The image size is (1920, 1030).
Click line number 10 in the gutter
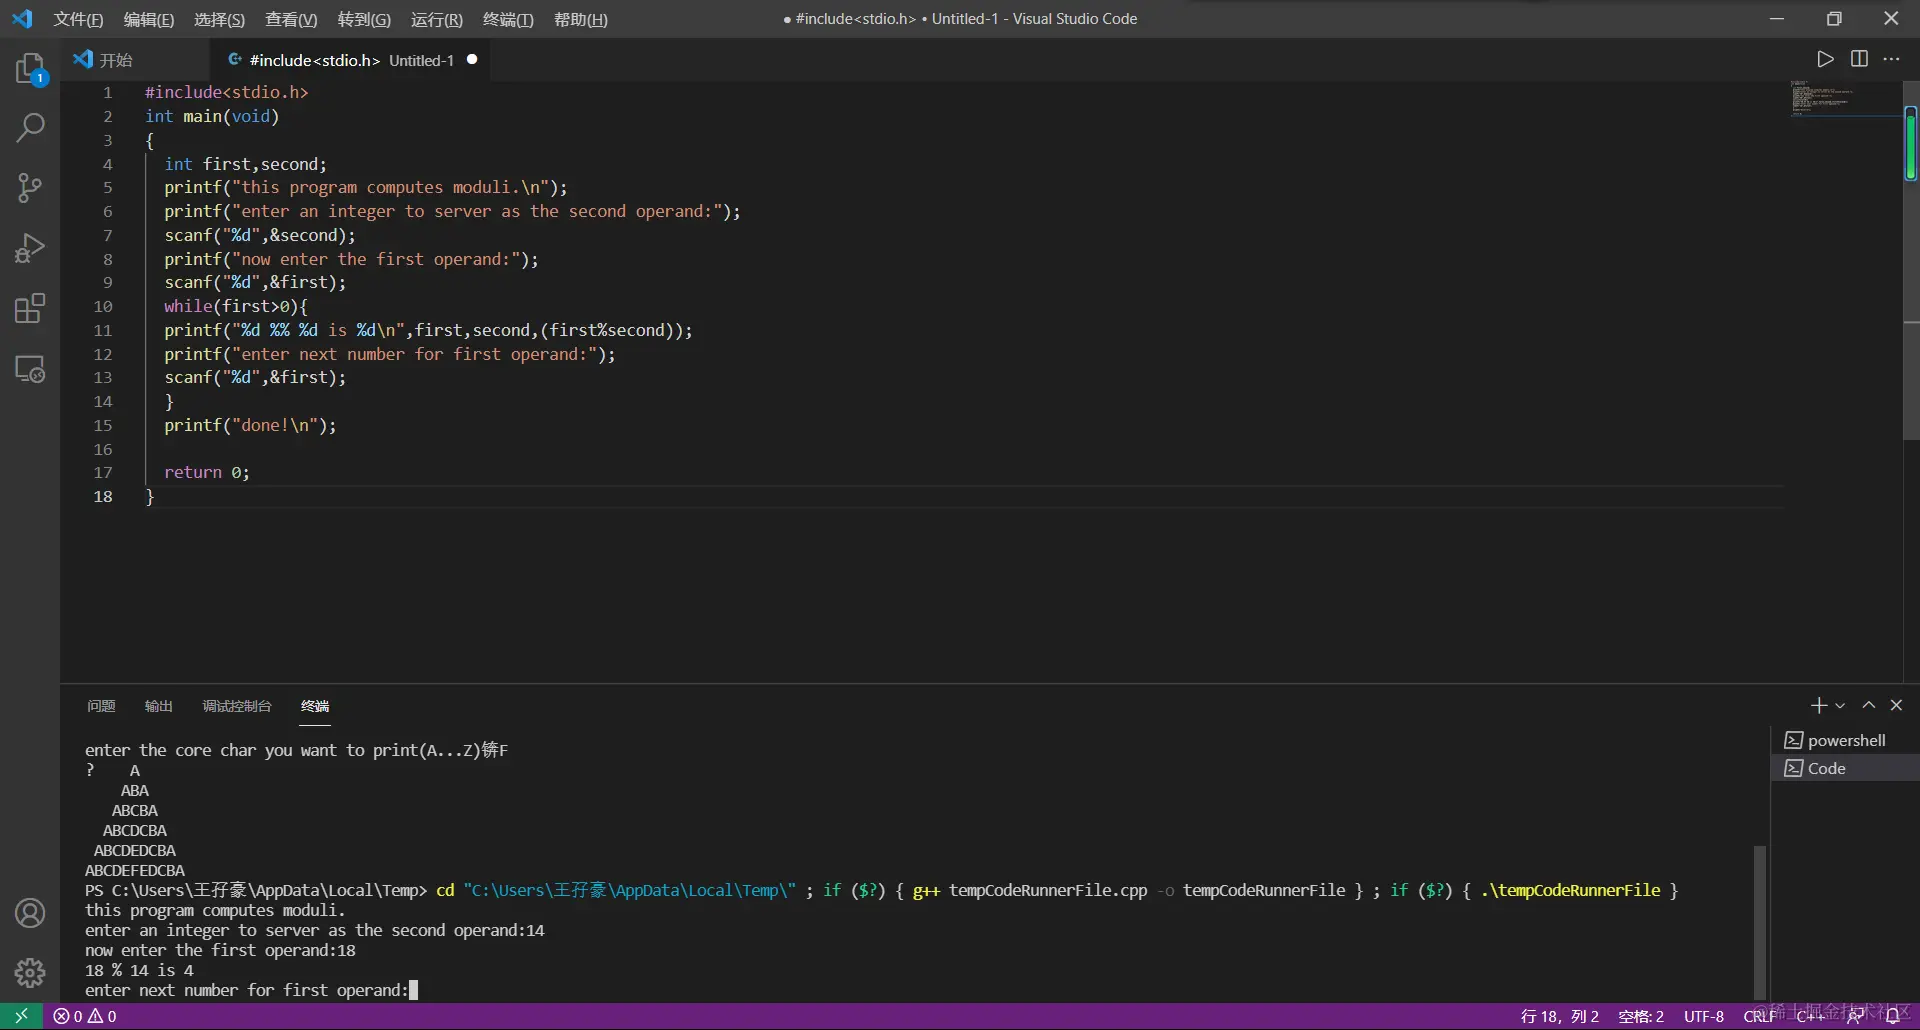tap(103, 306)
